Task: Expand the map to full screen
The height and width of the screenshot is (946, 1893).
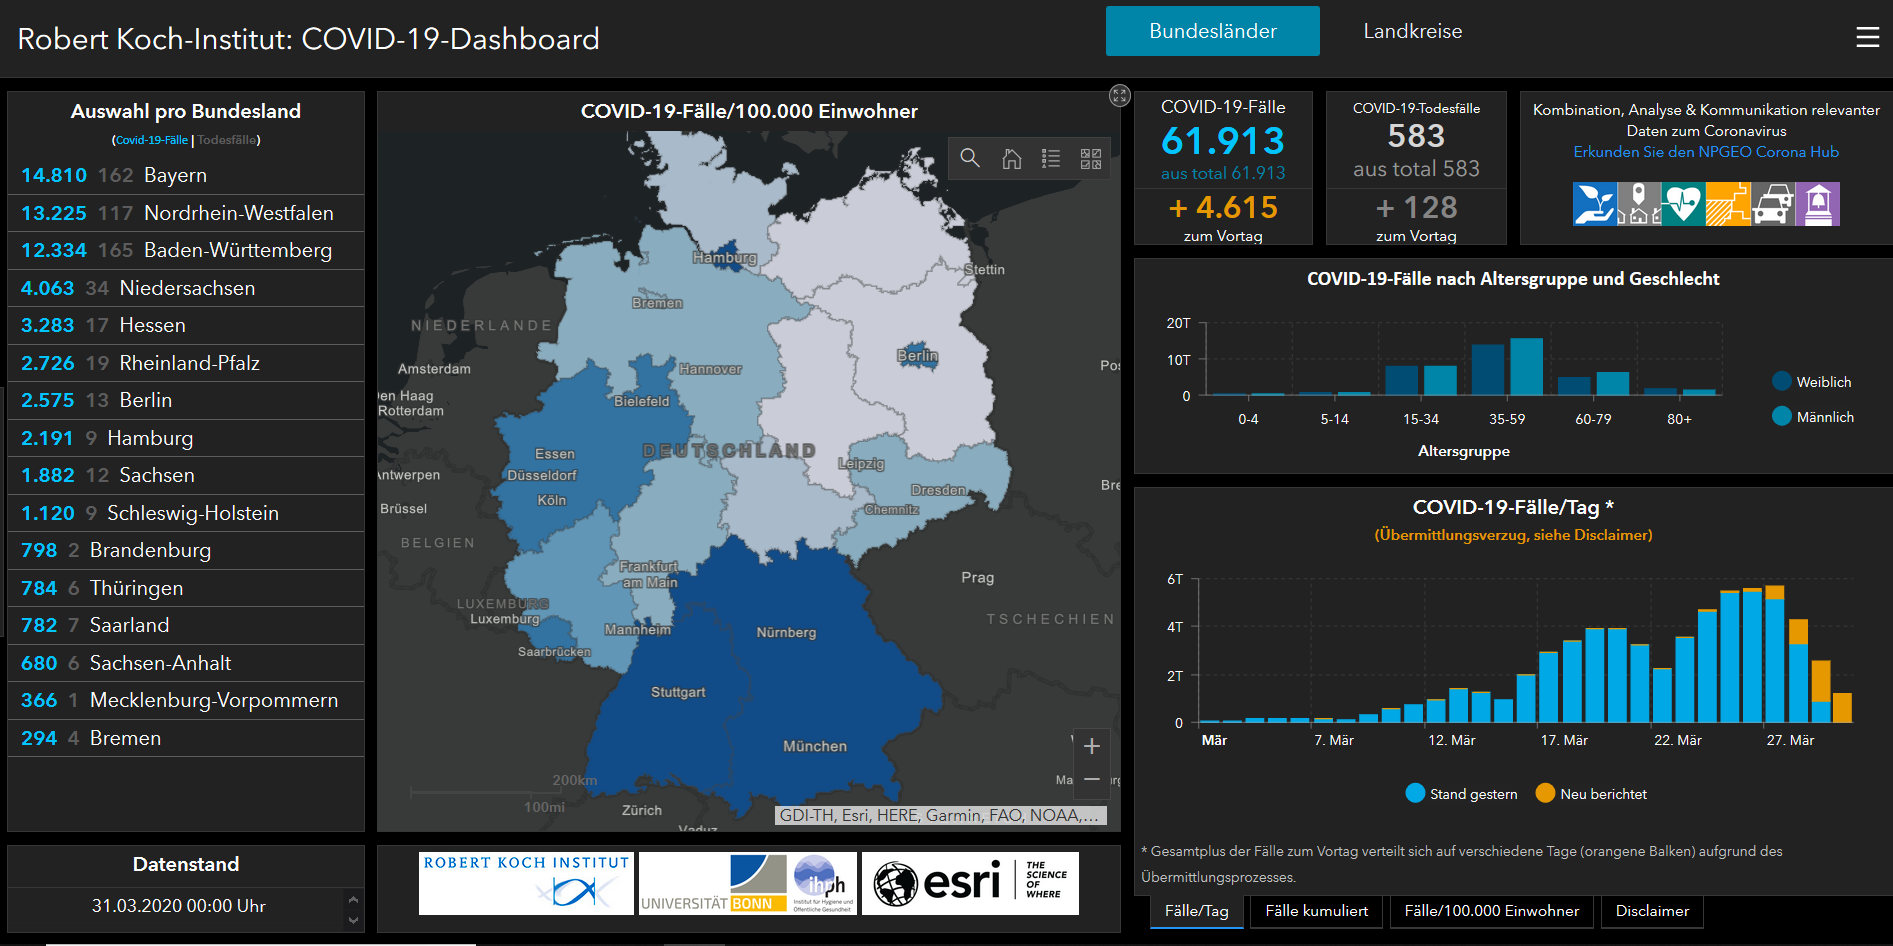Action: [x=1120, y=95]
